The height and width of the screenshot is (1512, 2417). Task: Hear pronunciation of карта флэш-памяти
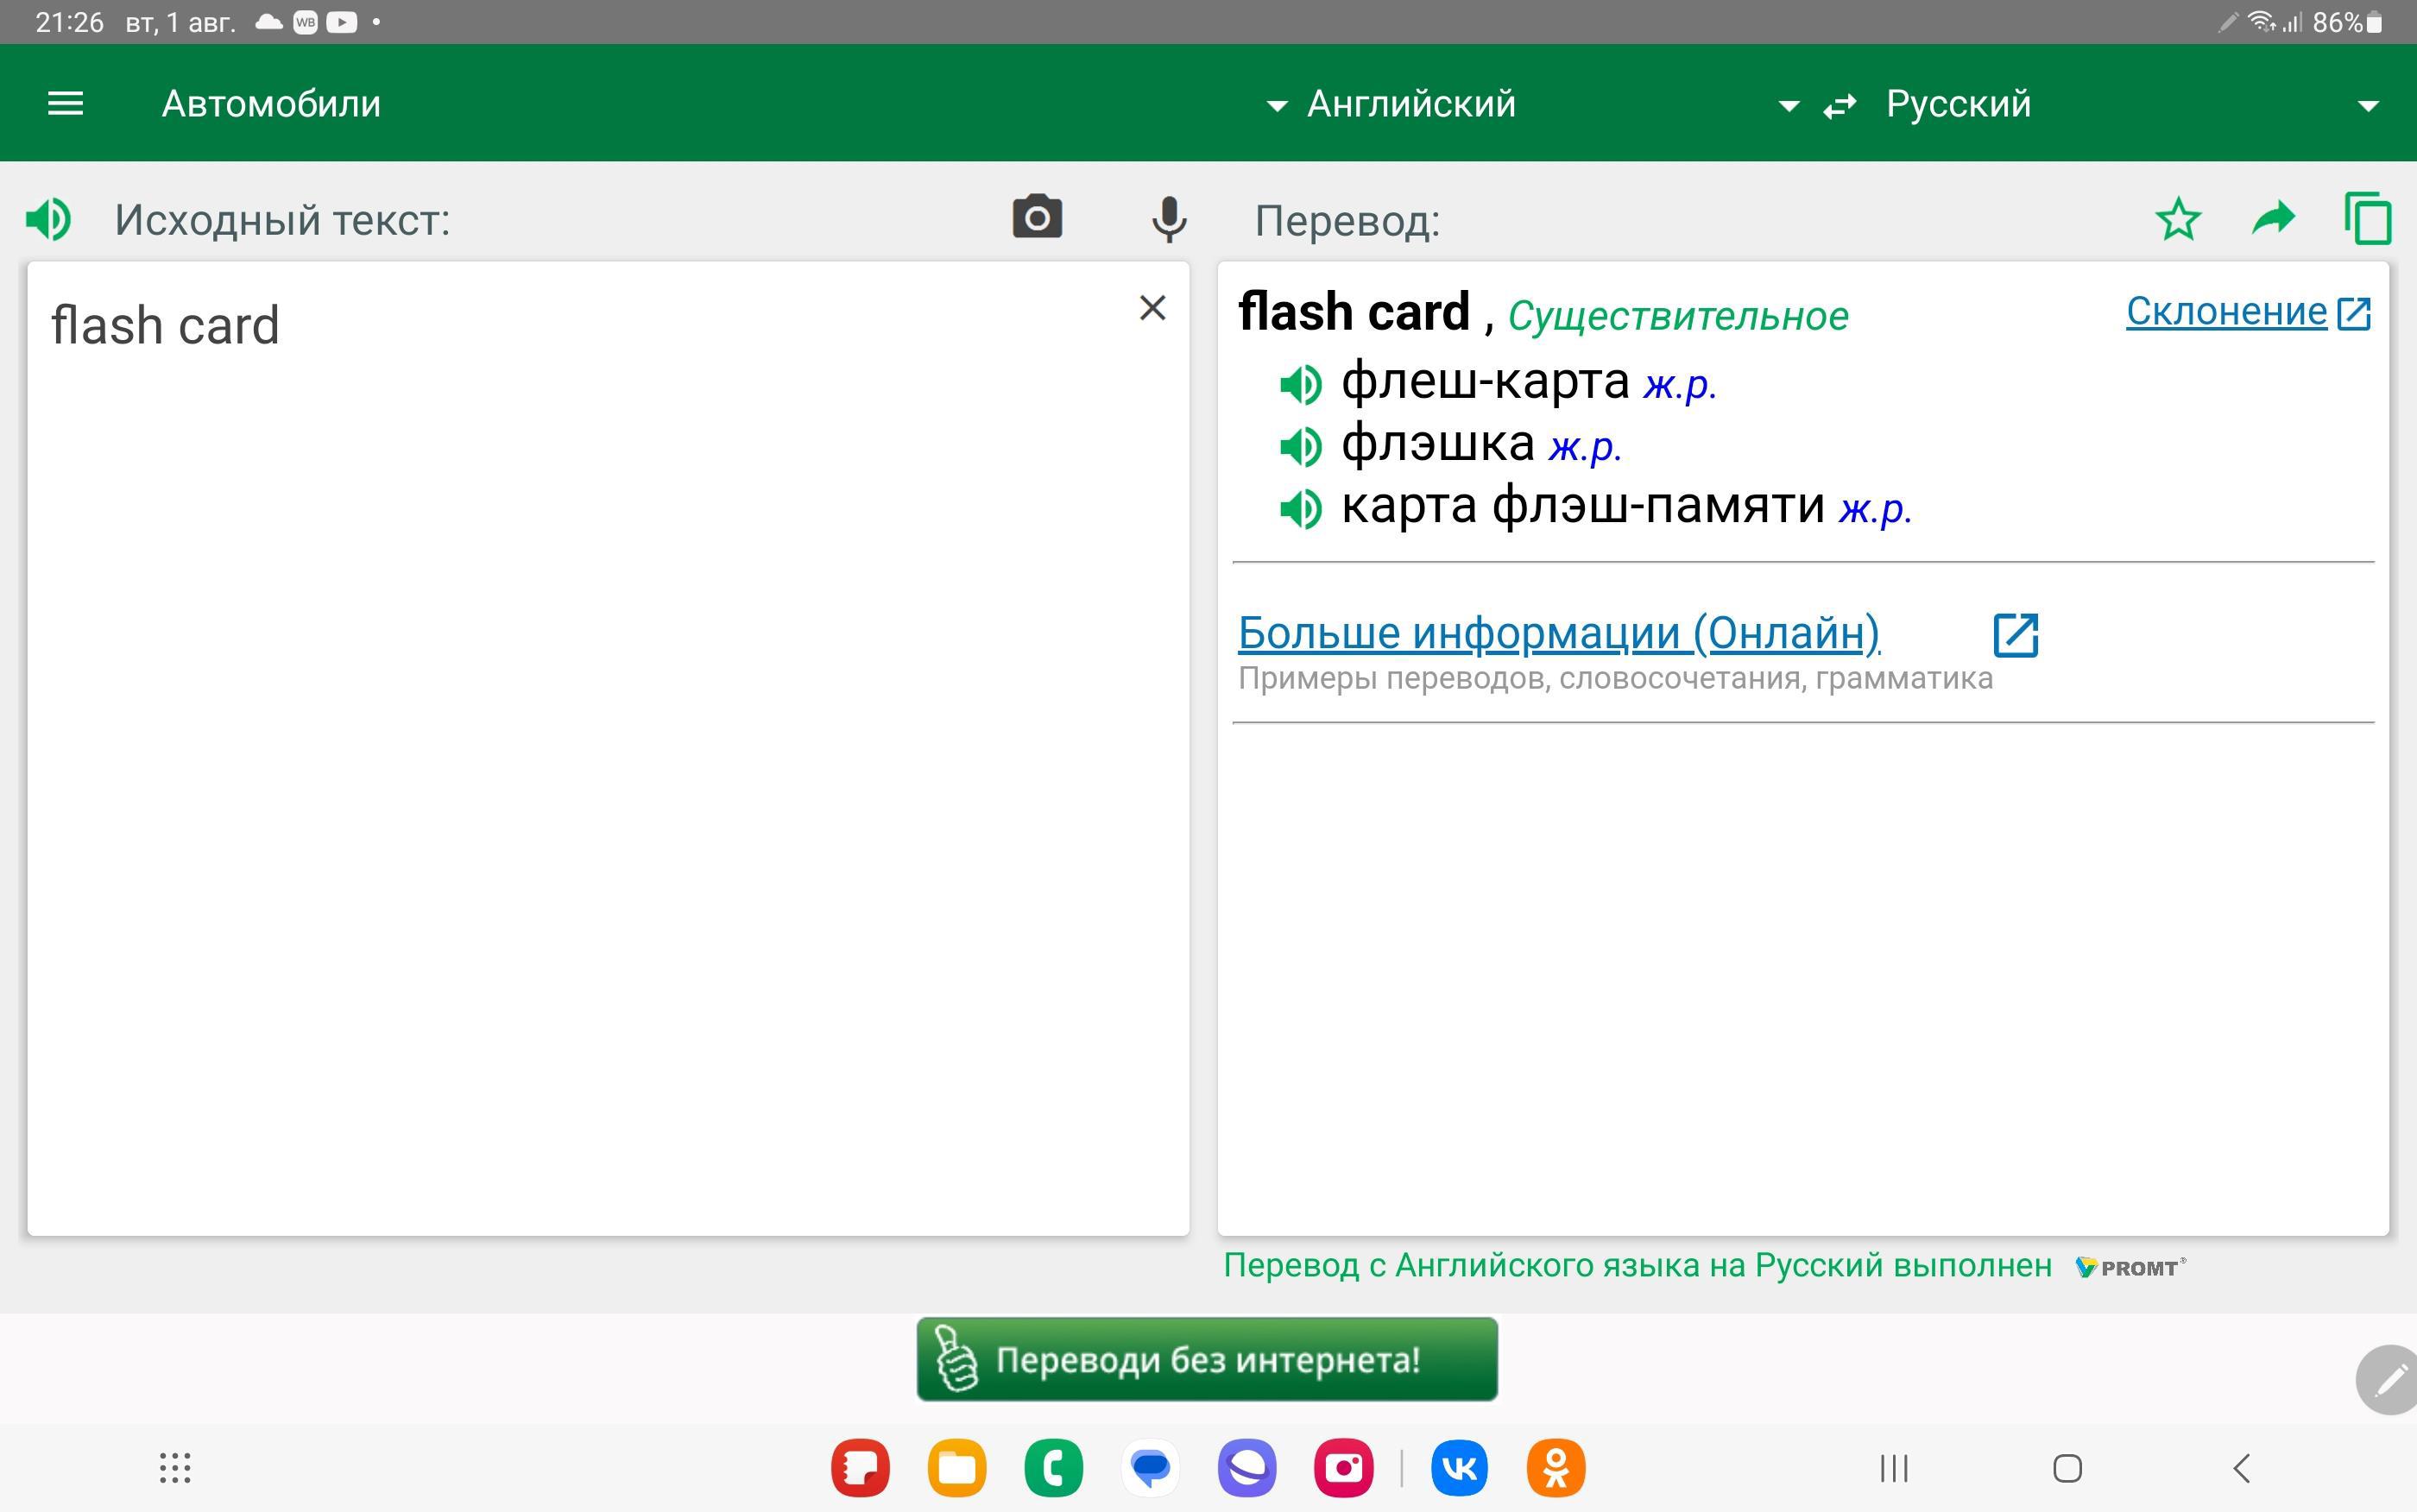1300,509
